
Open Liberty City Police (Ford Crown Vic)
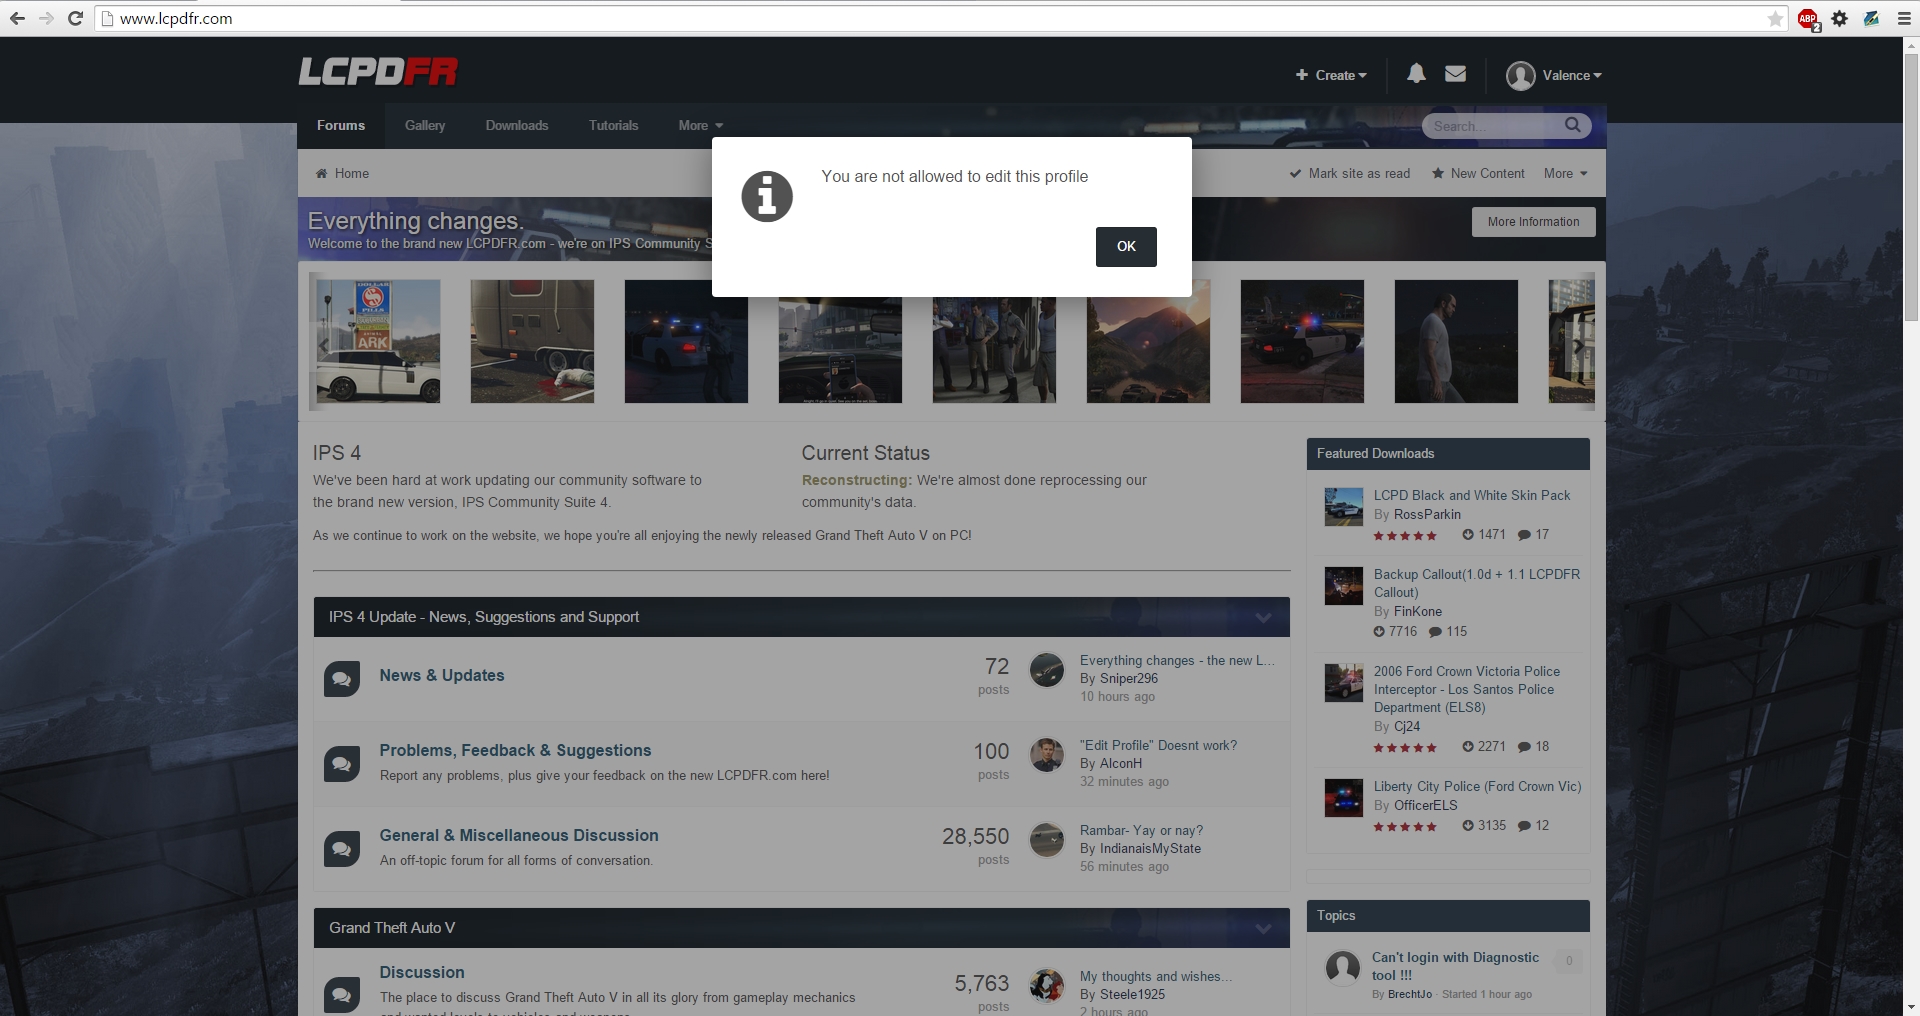pos(1477,786)
